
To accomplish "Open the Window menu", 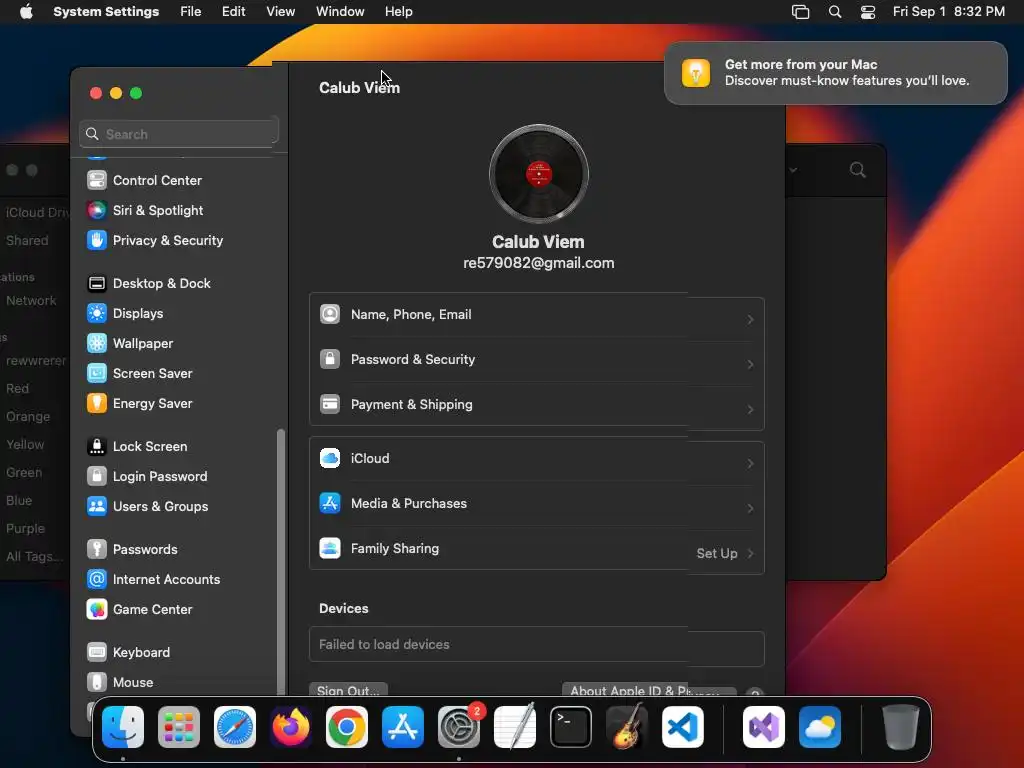I will (340, 12).
